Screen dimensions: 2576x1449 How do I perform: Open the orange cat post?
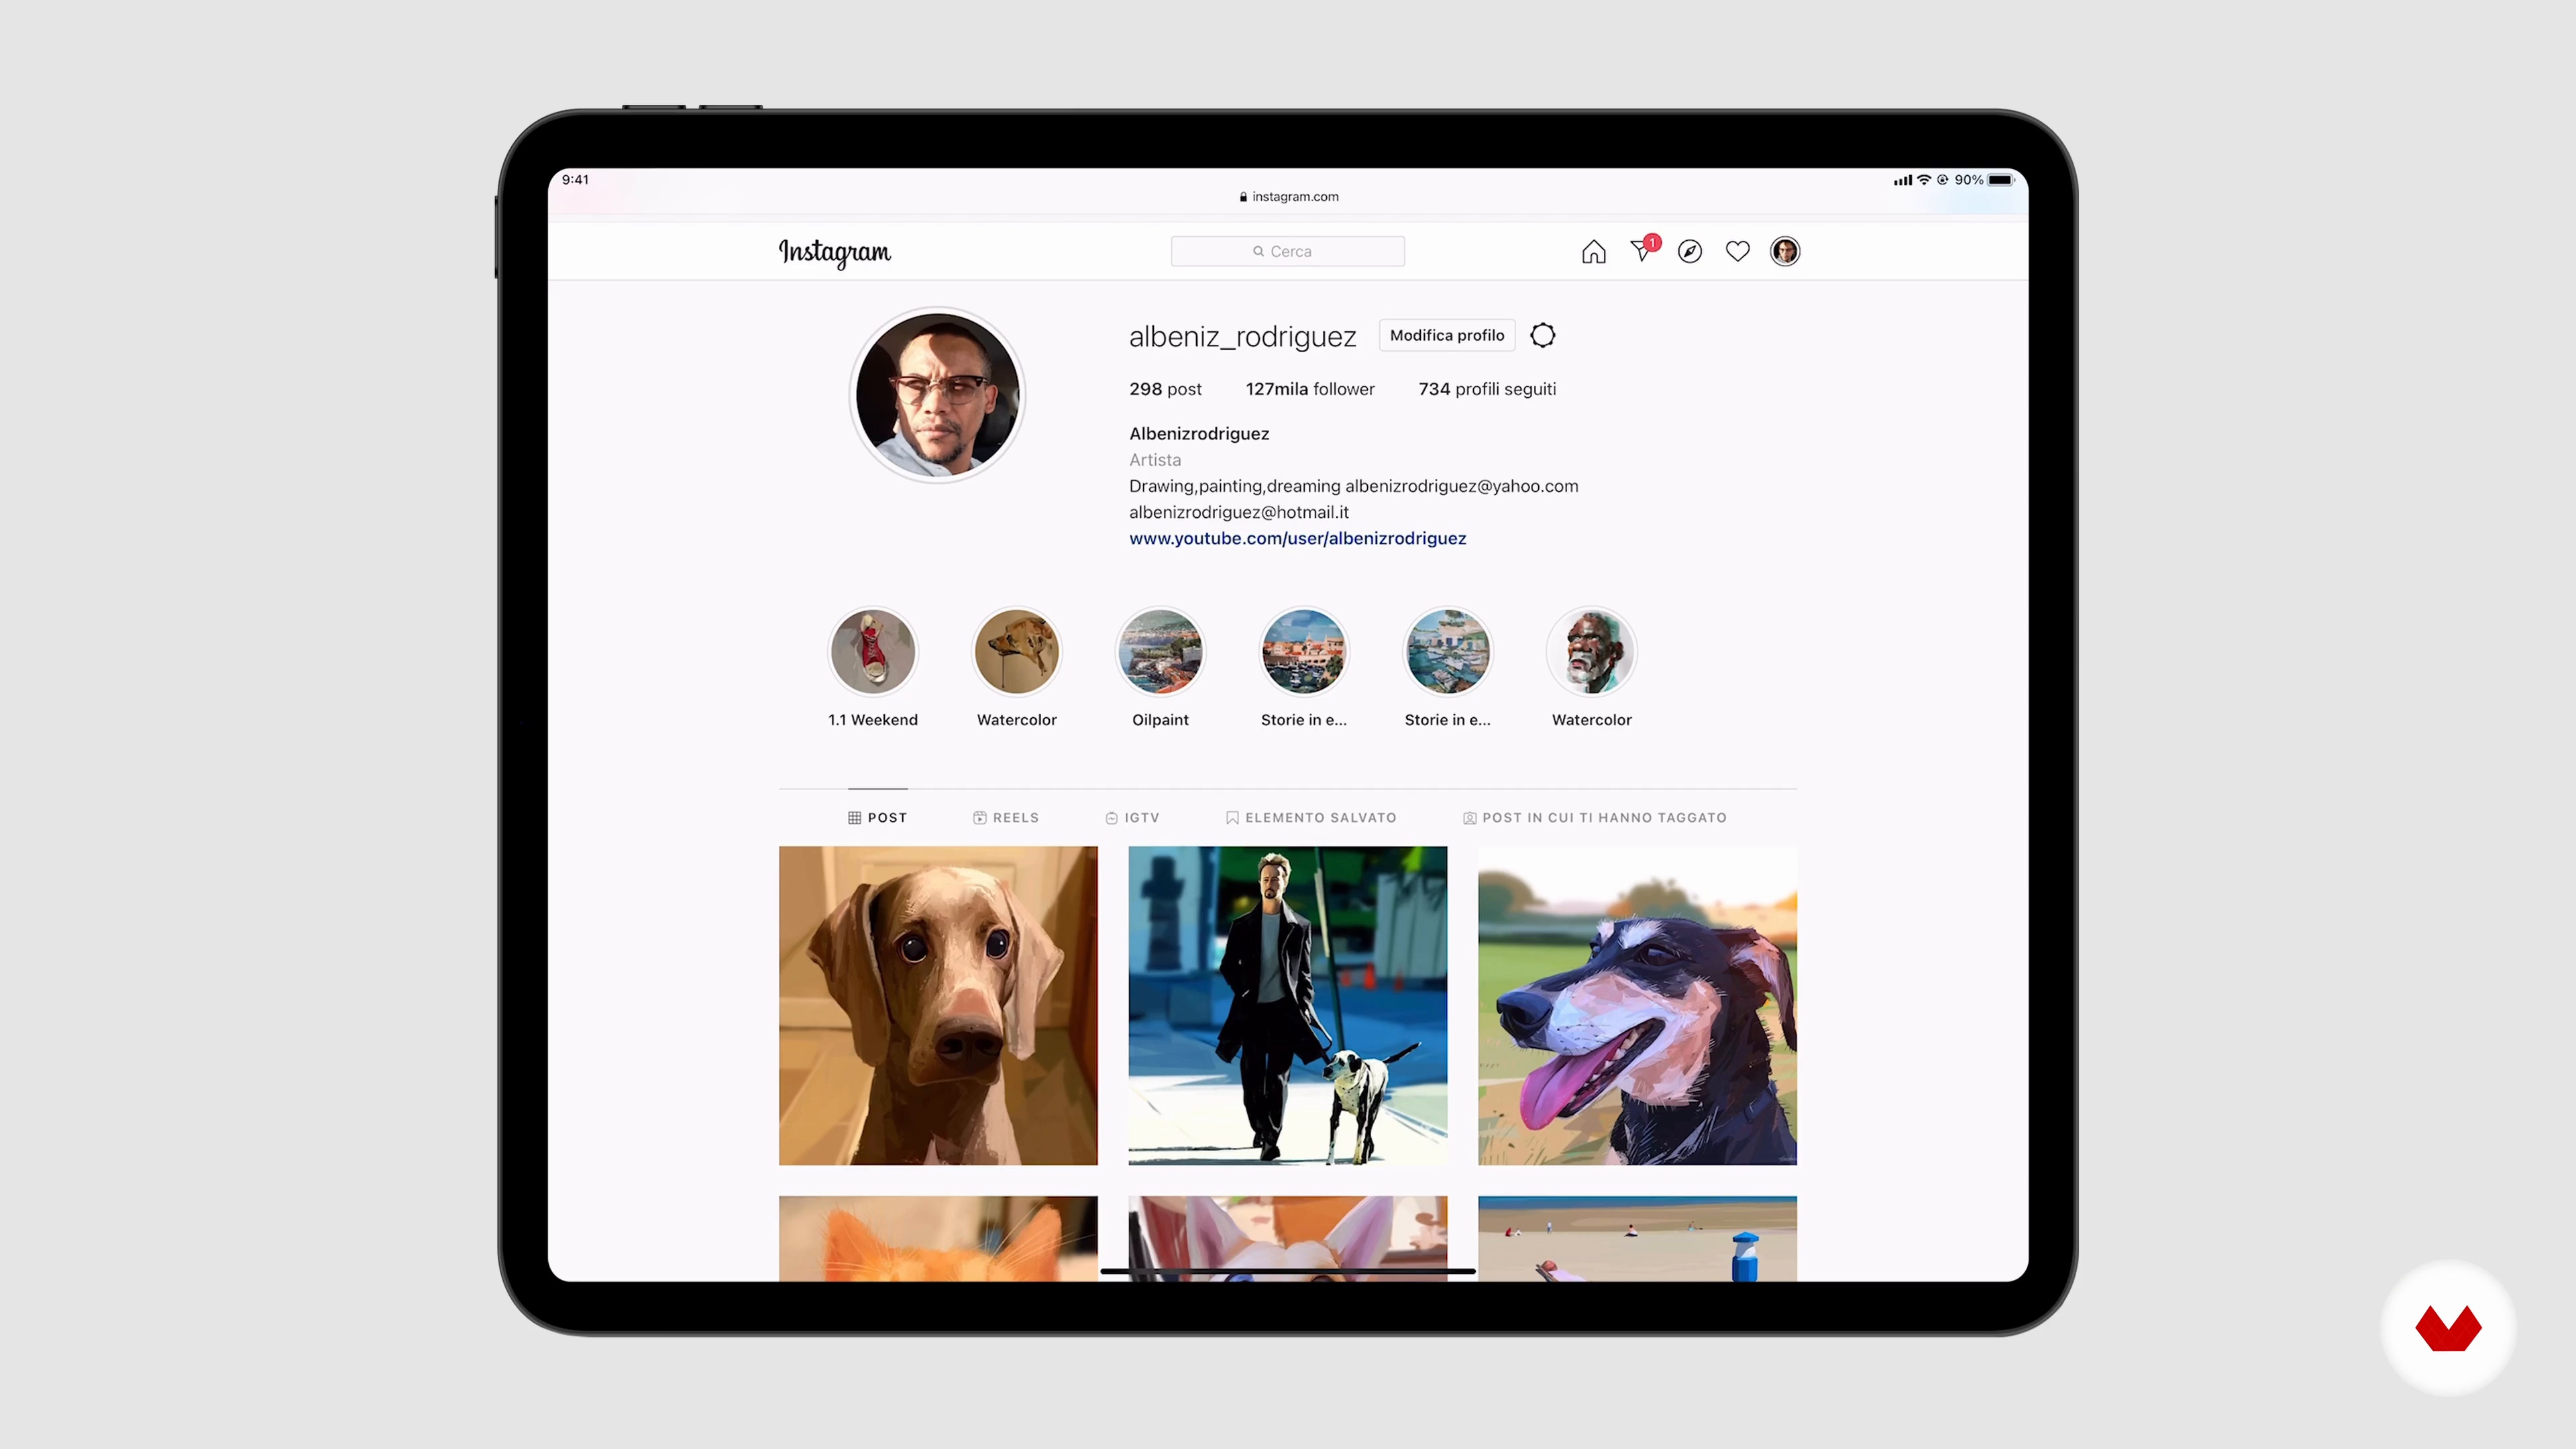pos(938,1238)
